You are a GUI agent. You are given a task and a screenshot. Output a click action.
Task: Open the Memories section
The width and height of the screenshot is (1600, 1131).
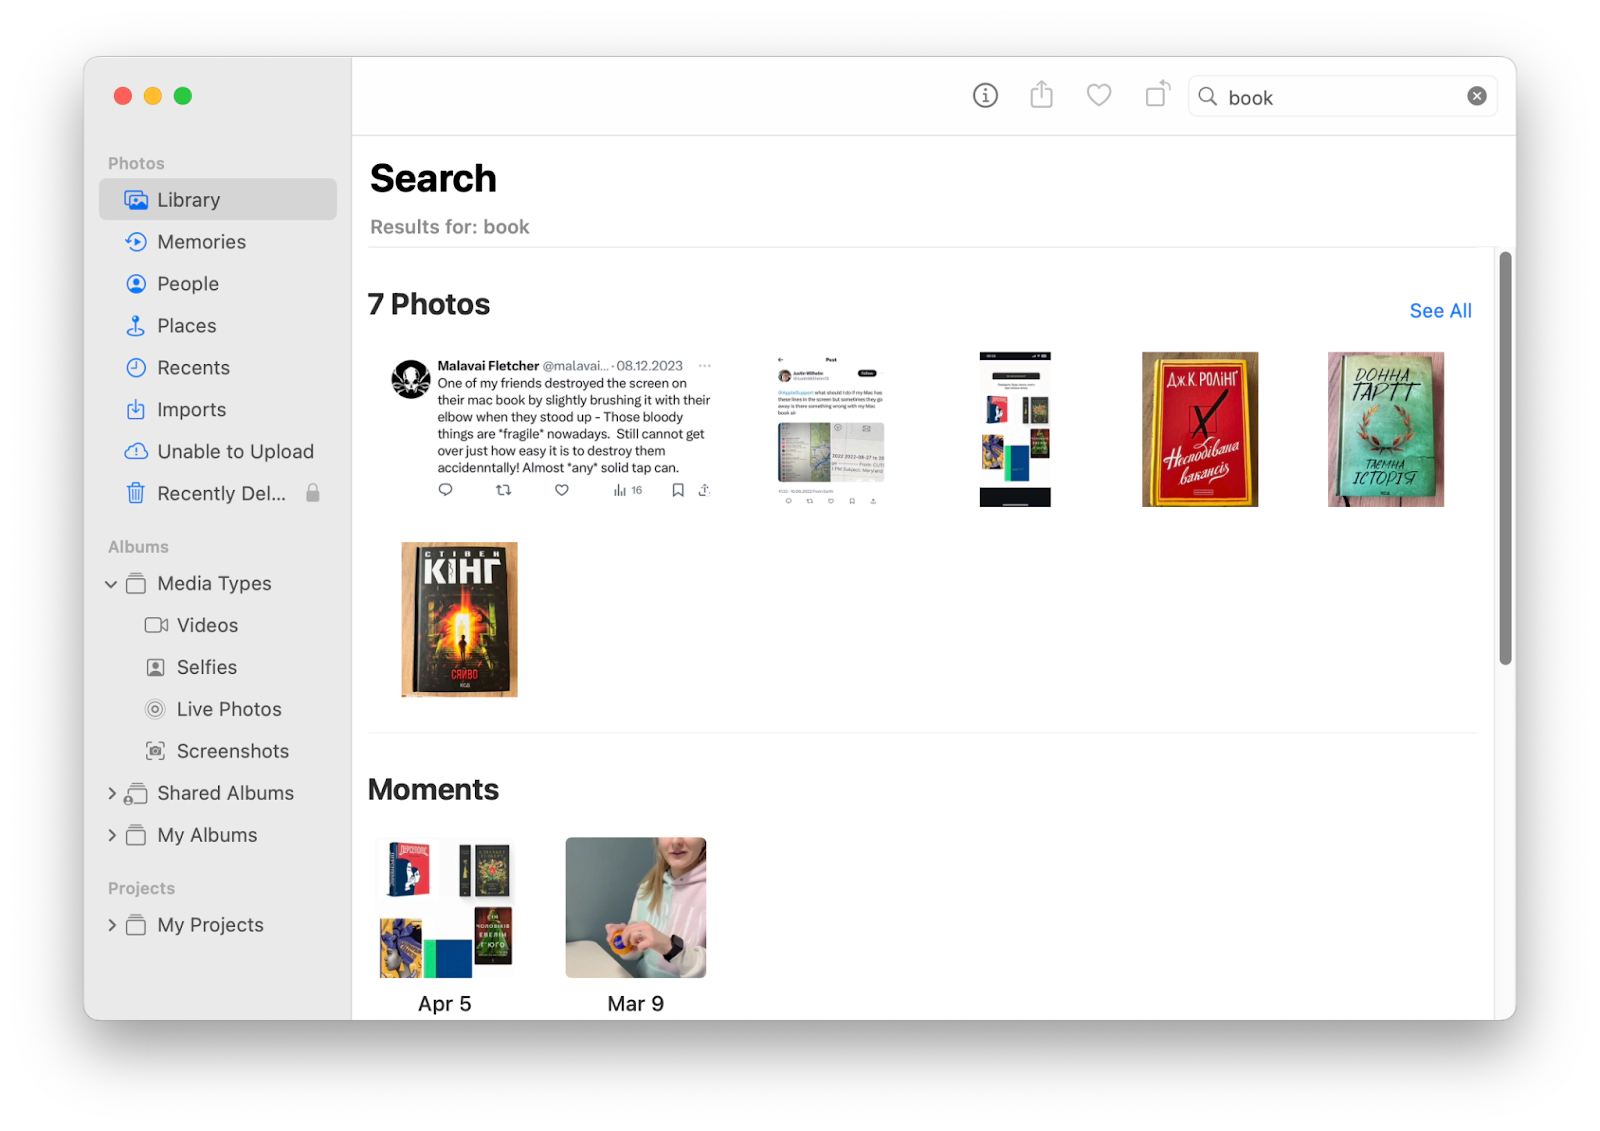coord(200,241)
